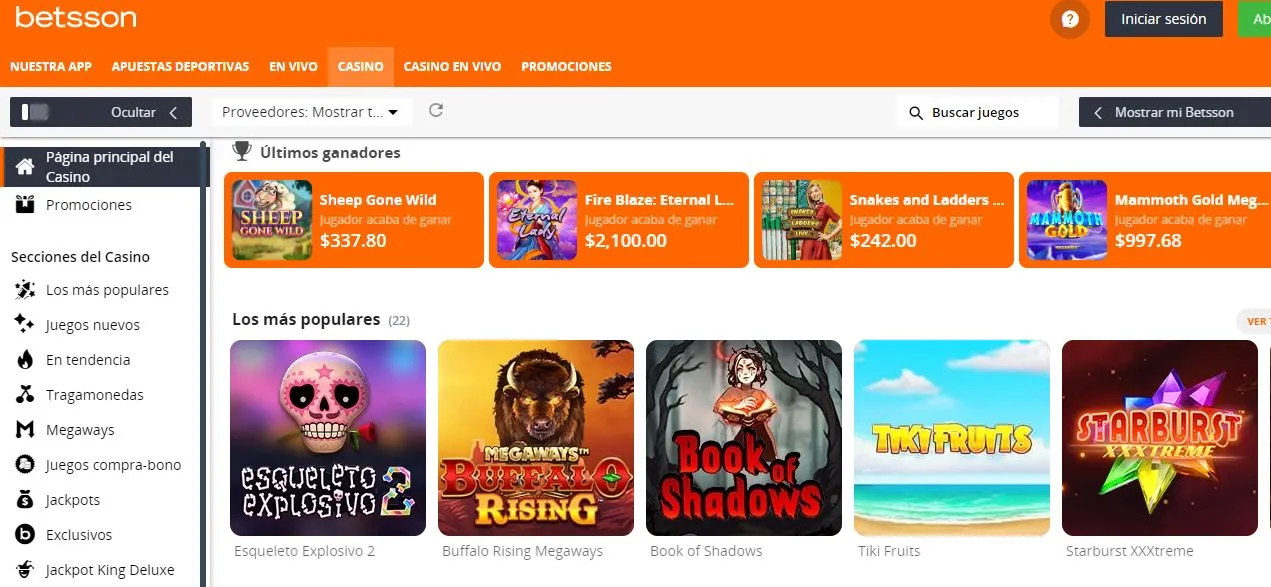Click the refresh games icon
Viewport: 1271px width, 587px height.
pos(435,111)
